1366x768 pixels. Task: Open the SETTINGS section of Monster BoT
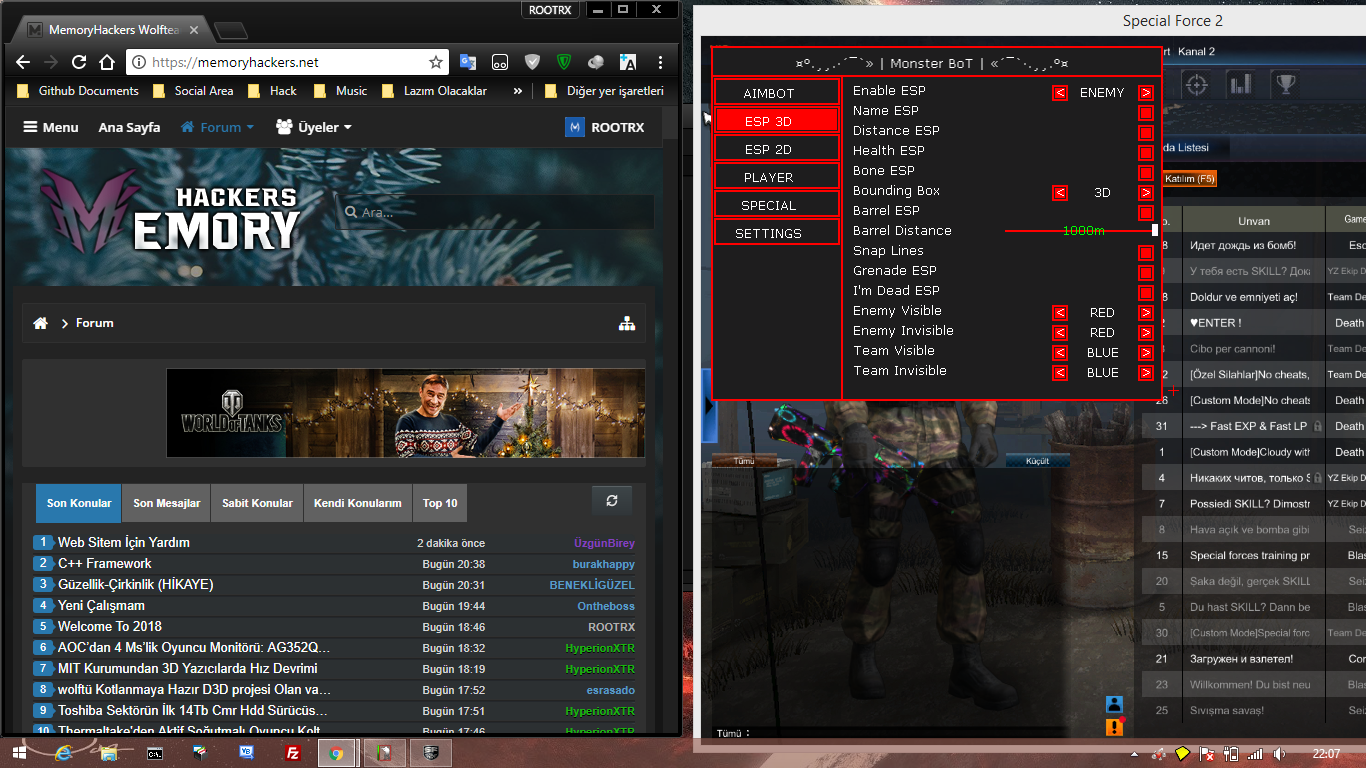point(777,232)
